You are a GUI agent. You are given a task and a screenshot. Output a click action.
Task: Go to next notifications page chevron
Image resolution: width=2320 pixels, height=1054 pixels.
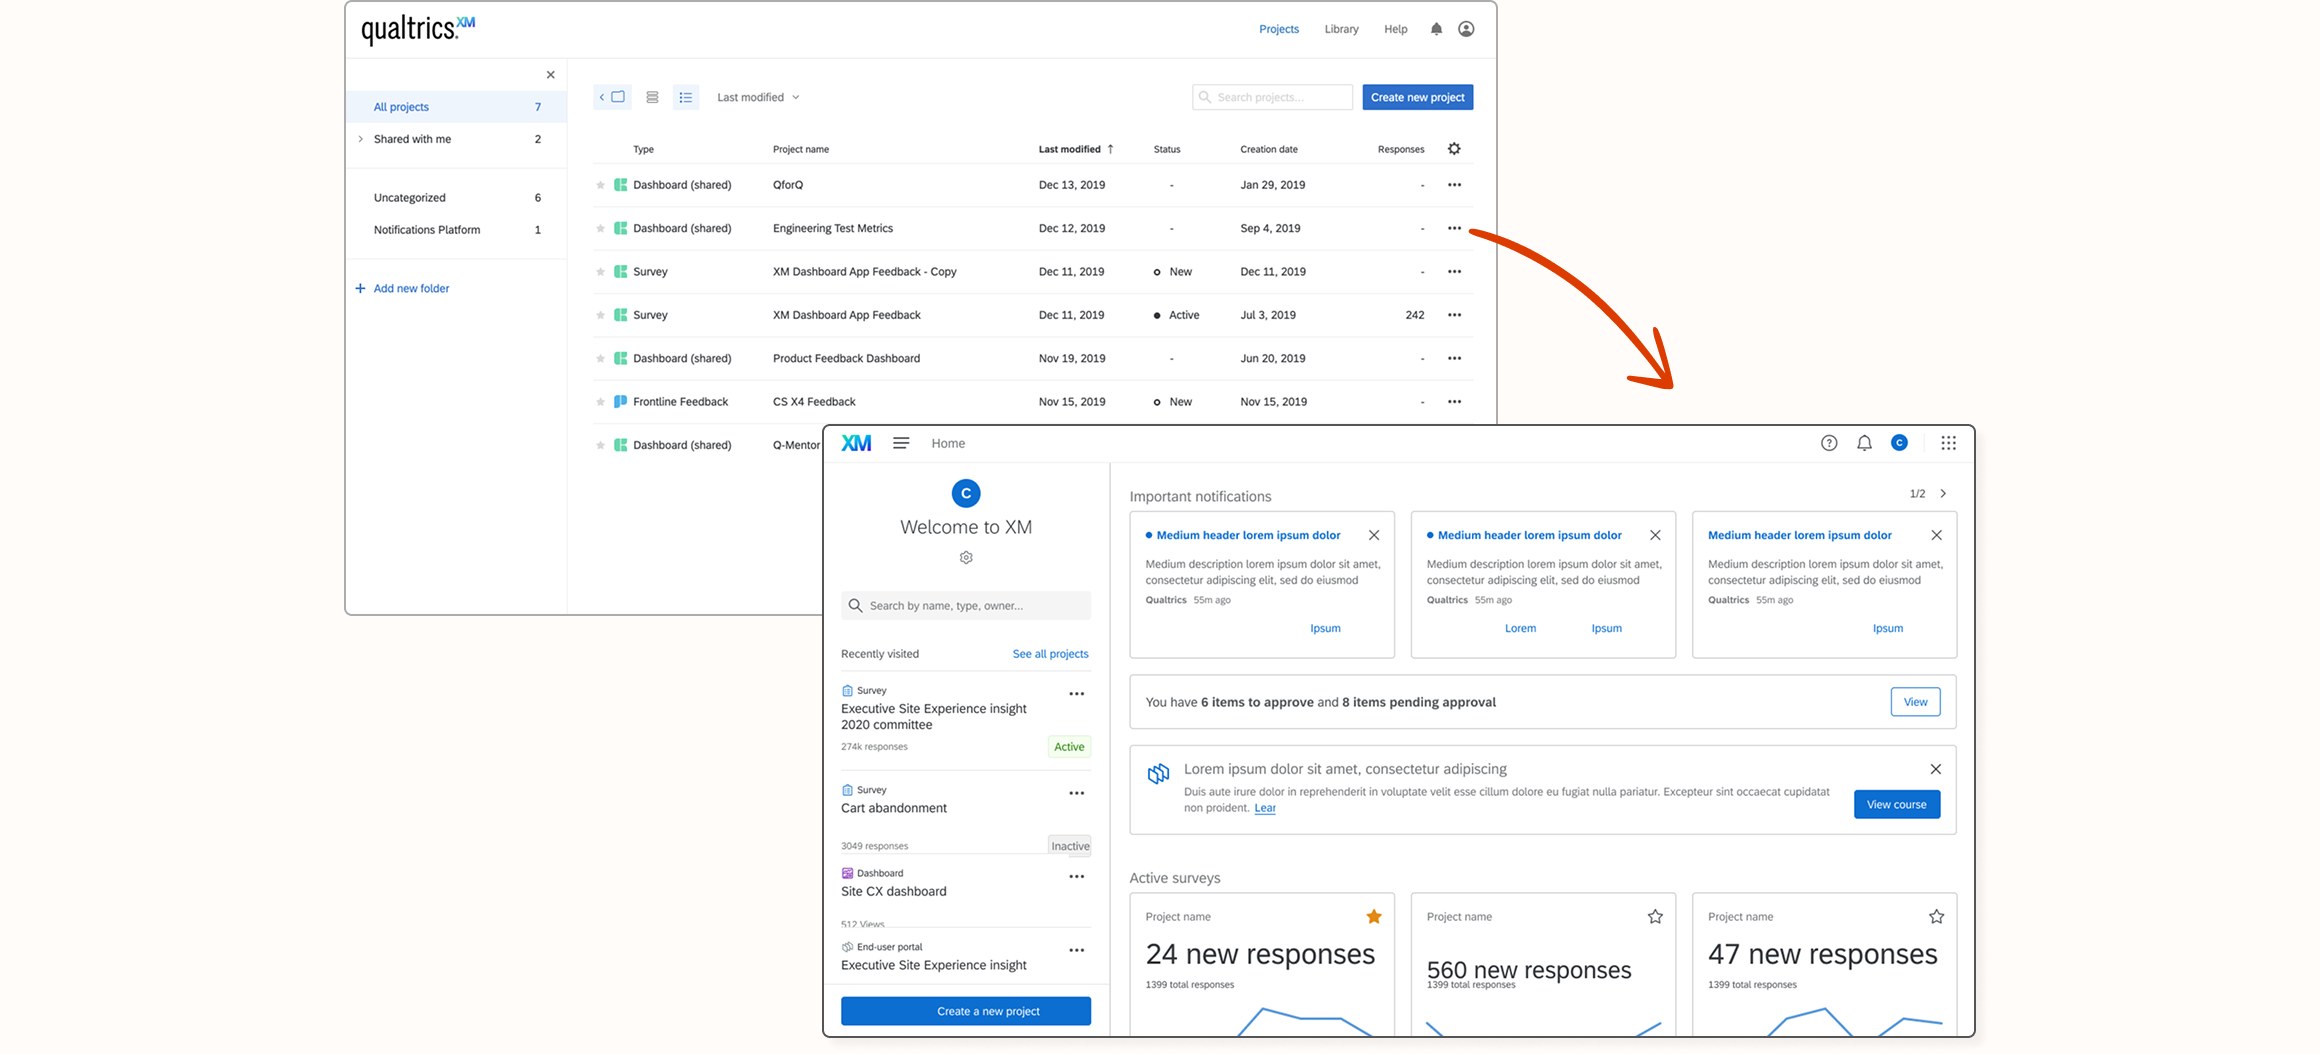coord(1943,494)
